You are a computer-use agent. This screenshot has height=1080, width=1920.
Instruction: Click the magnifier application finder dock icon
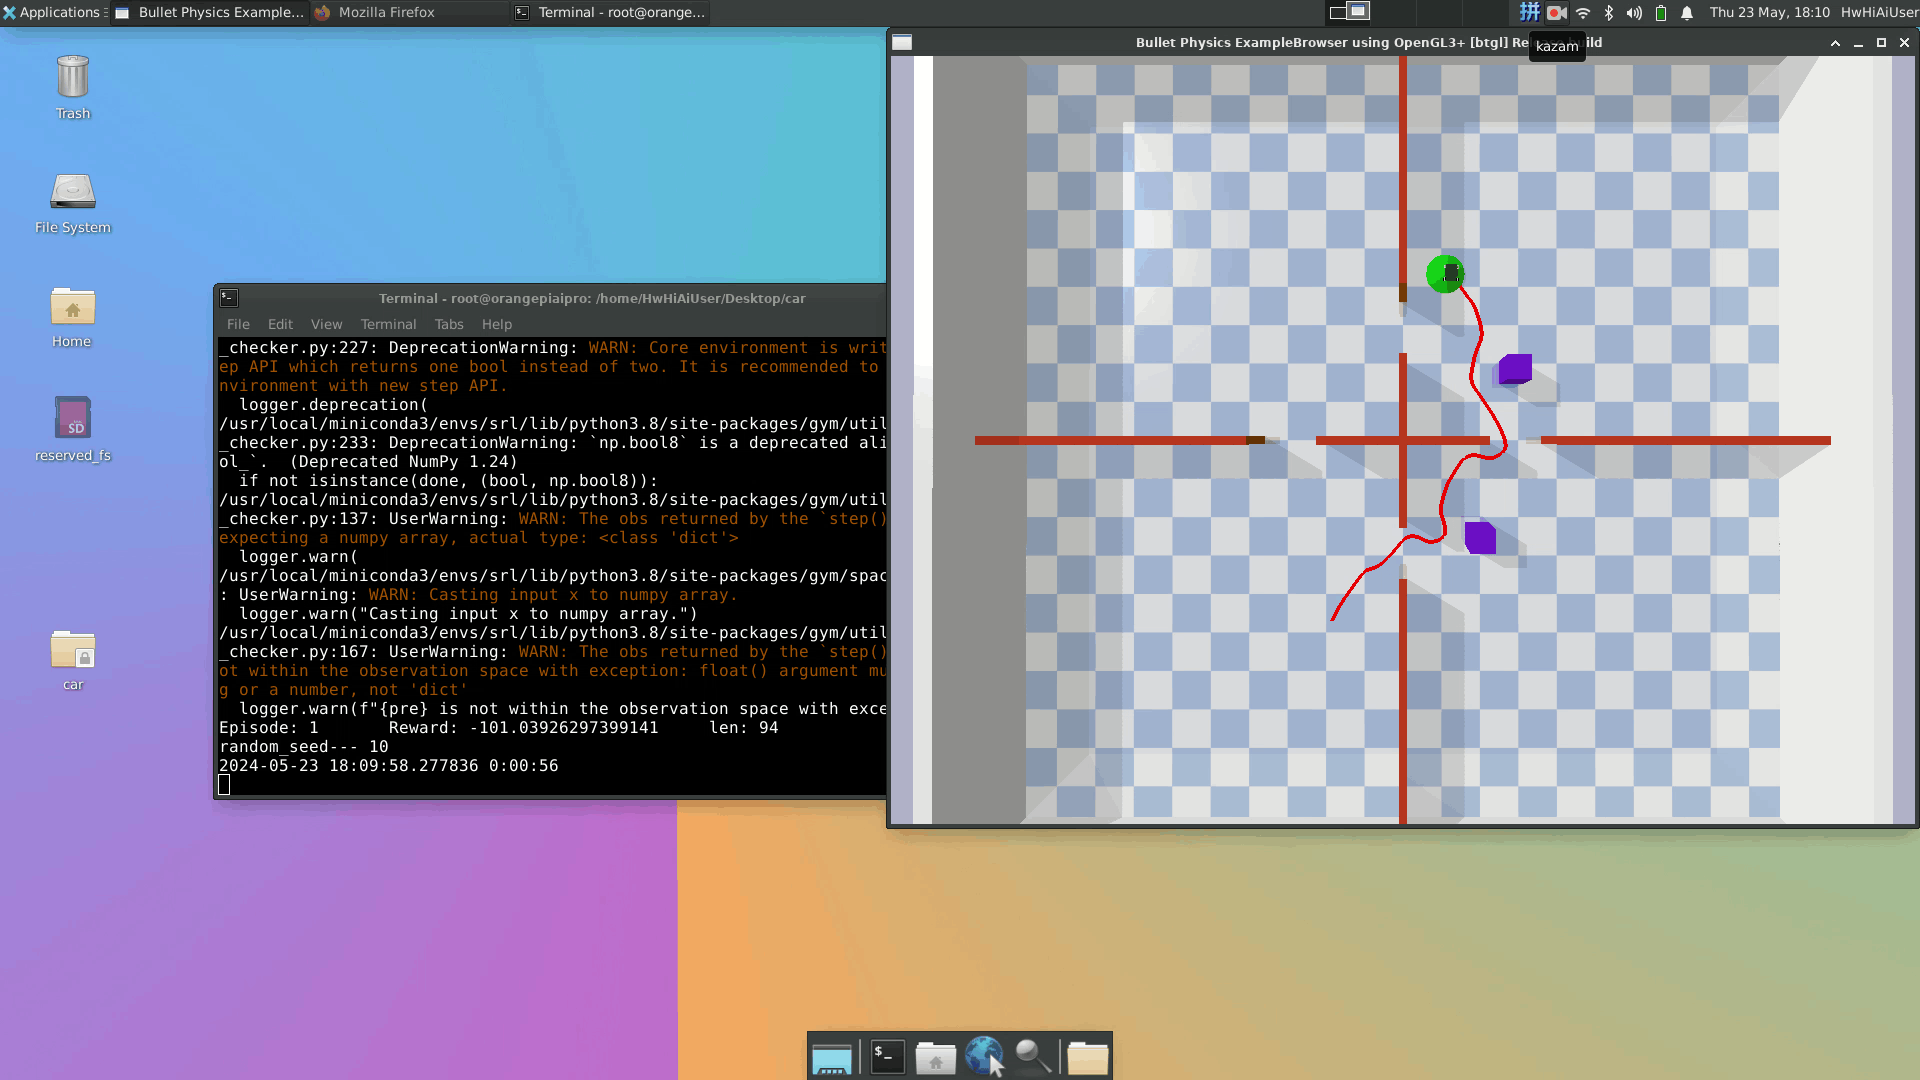[x=1033, y=1056]
